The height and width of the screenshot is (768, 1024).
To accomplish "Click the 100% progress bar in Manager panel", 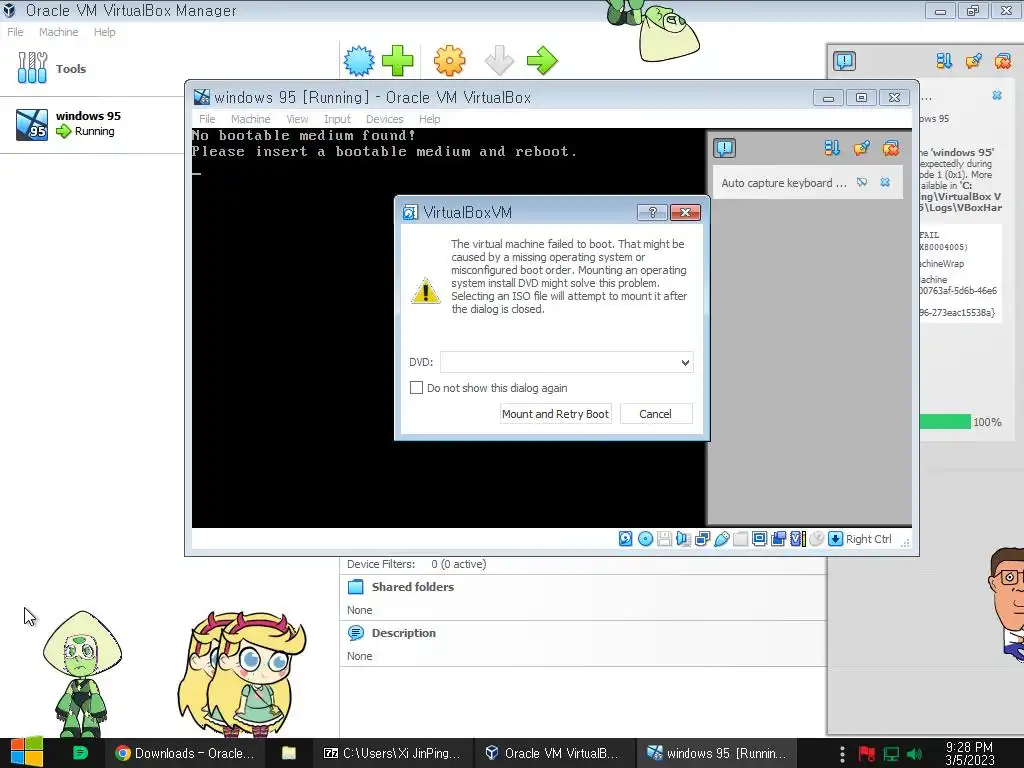I will pos(945,422).
